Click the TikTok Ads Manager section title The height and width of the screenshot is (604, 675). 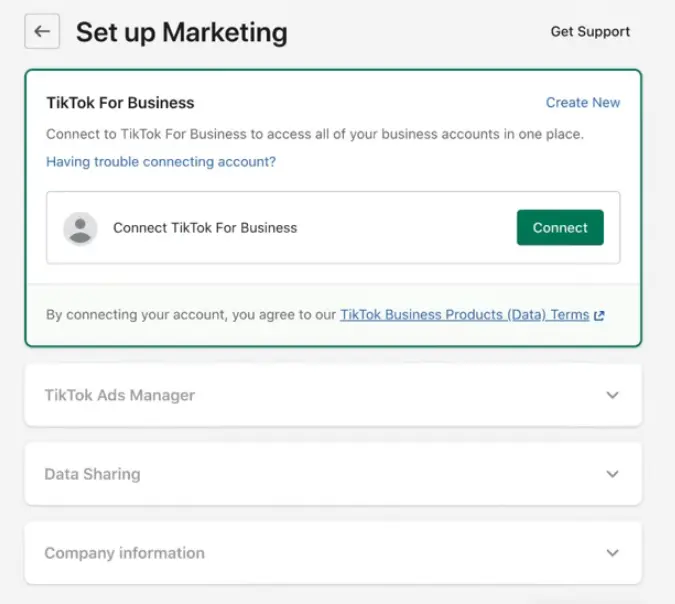(120, 395)
